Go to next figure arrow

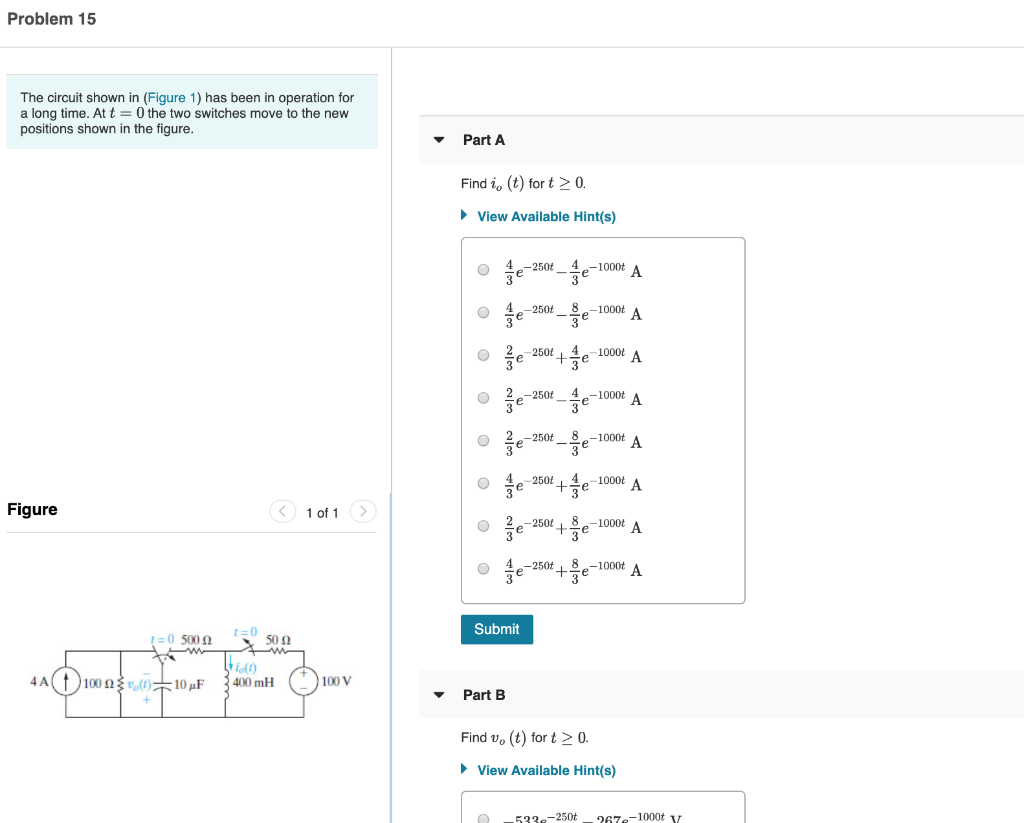click(x=363, y=511)
